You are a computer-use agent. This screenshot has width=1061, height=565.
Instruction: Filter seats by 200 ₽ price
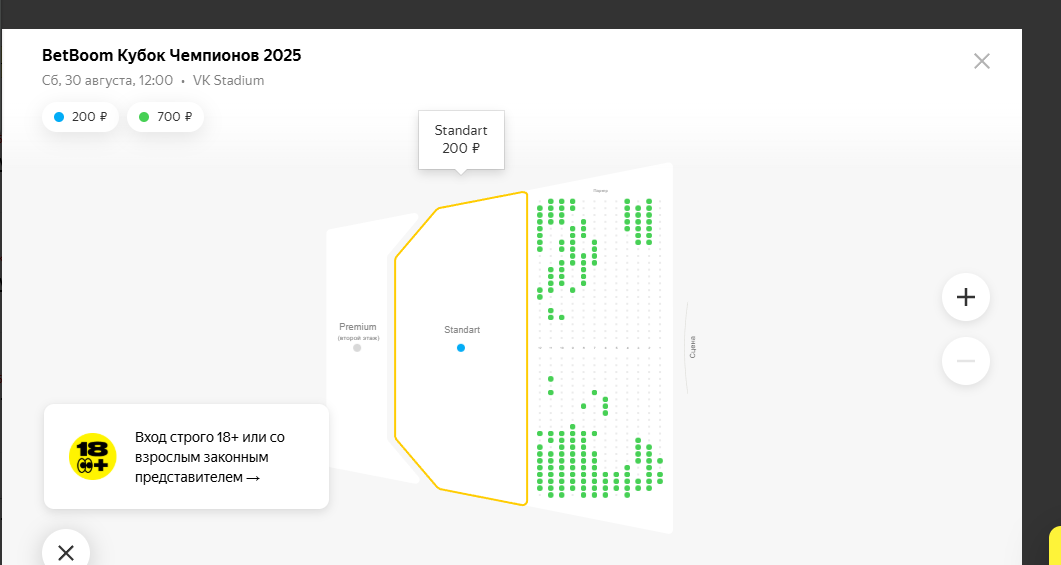[x=80, y=117]
